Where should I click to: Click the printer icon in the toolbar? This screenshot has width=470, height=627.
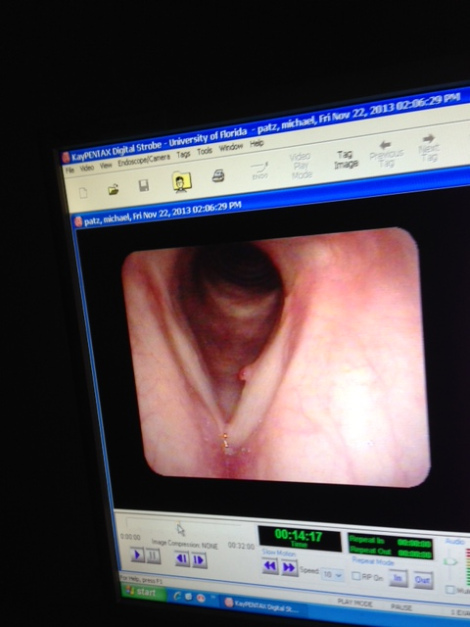click(218, 176)
